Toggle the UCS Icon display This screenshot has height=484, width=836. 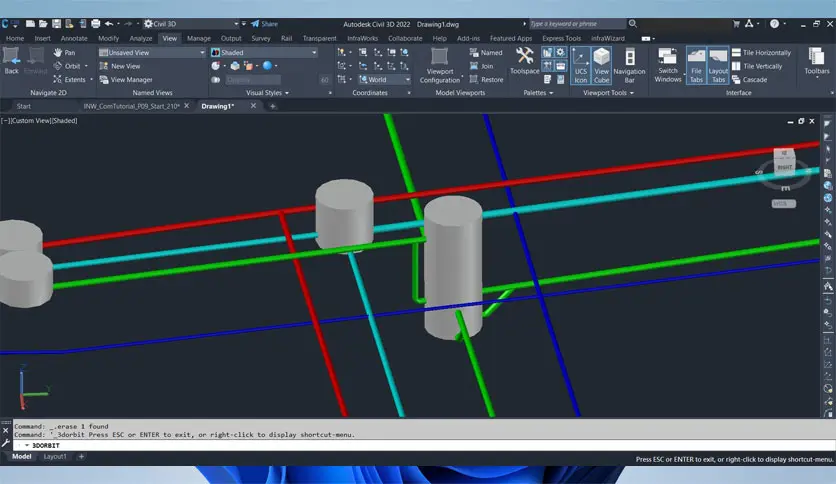580,65
